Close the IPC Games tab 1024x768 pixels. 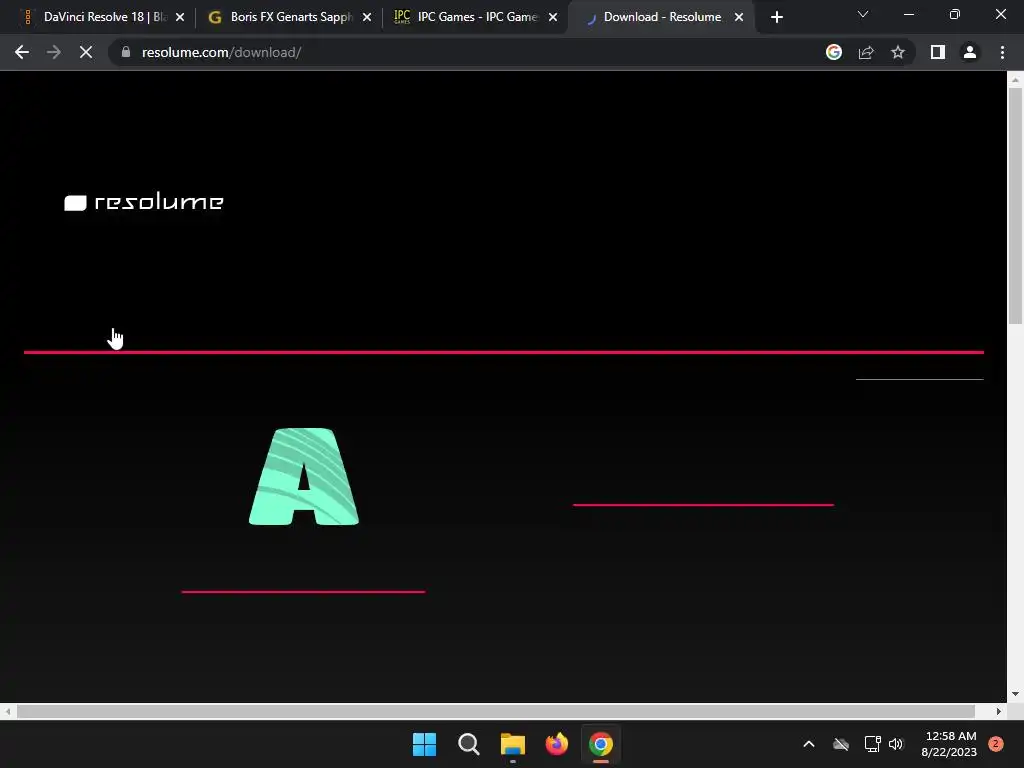(553, 17)
